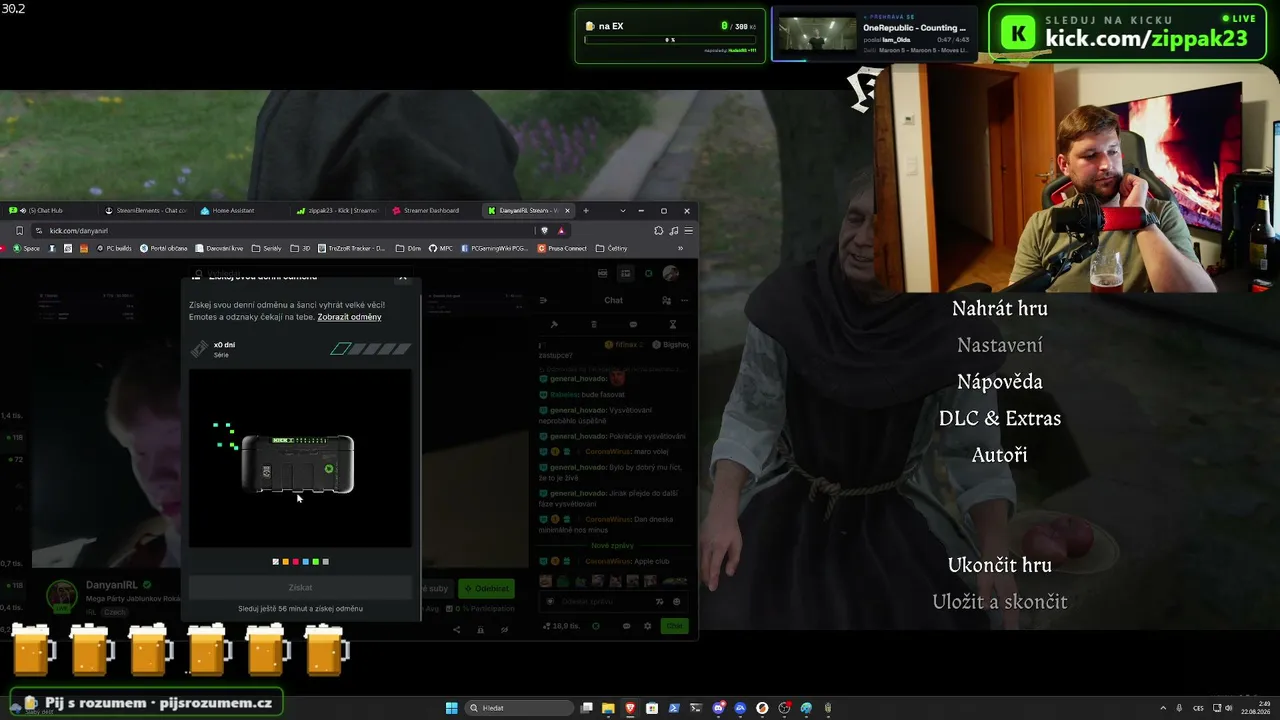
Task: Open a new browser tab with plus button
Action: 586,211
